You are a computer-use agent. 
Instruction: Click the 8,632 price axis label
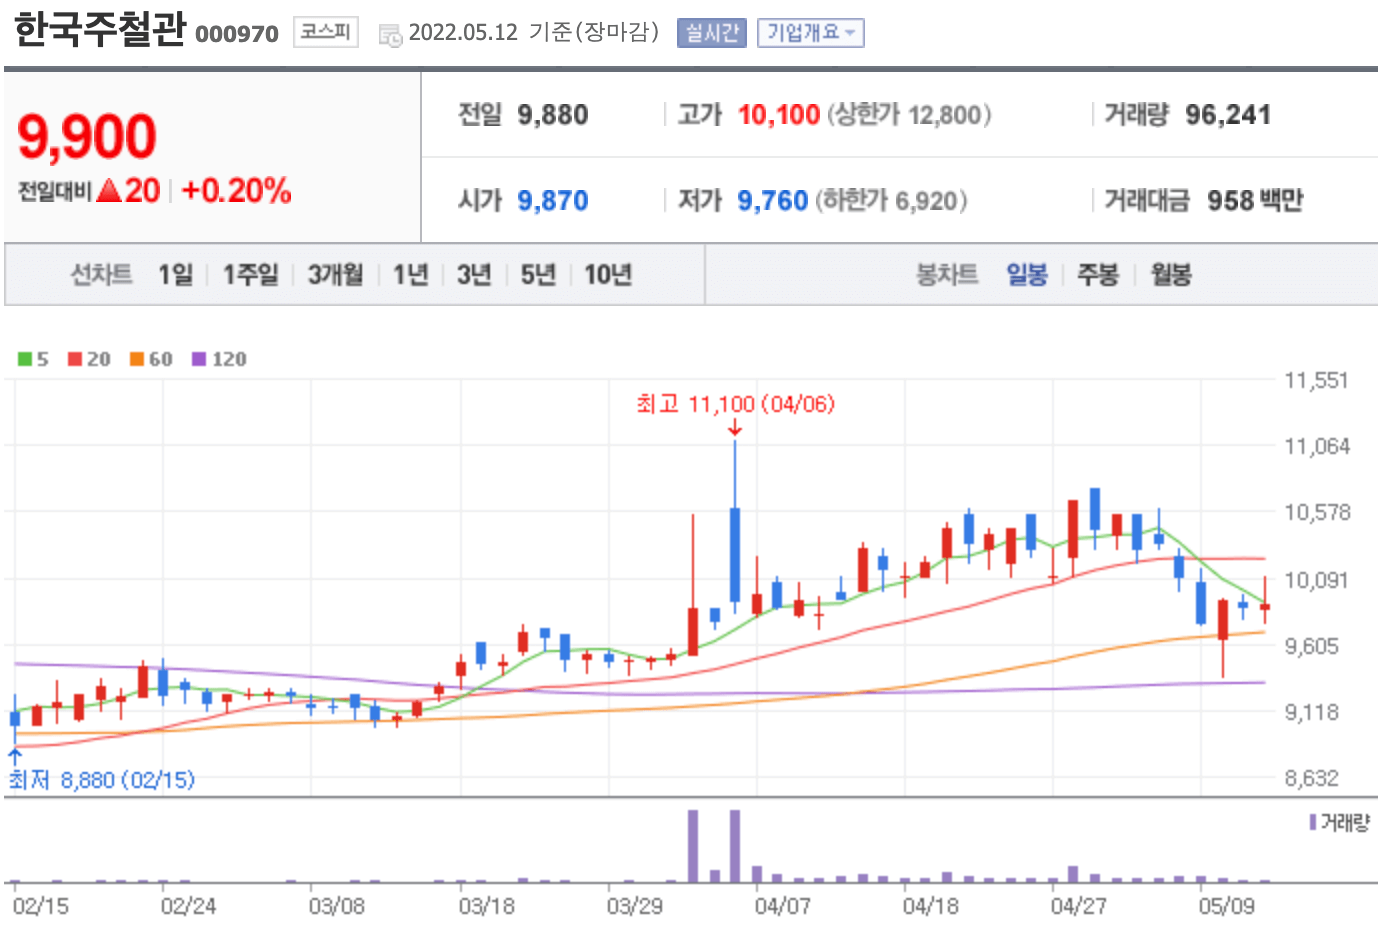pyautogui.click(x=1312, y=778)
